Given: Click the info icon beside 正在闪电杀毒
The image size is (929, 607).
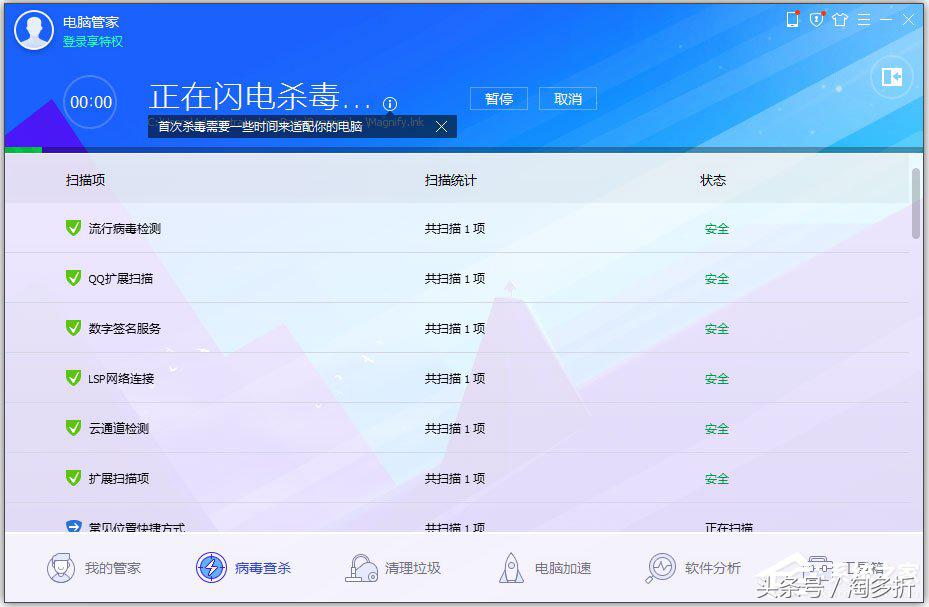Looking at the screenshot, I should 390,103.
